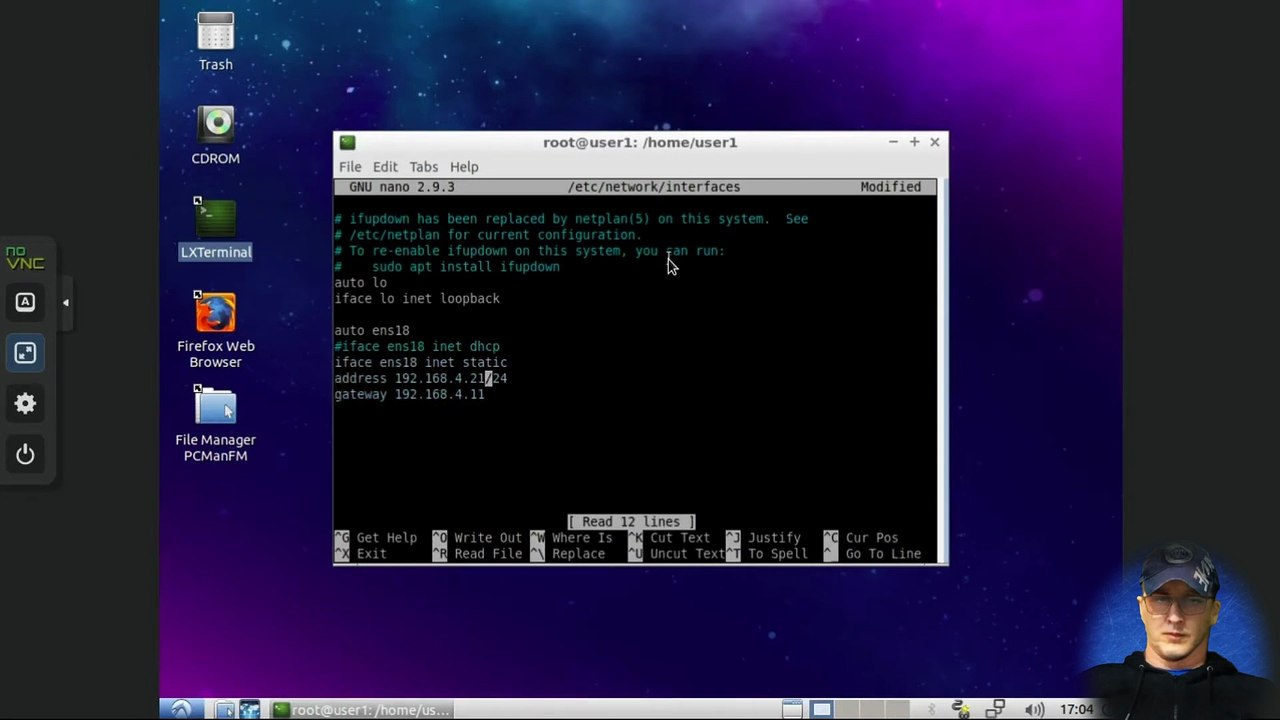Image resolution: width=1280 pixels, height=720 pixels.
Task: Click the /etc/network/interfaces file name header
Action: 654,187
